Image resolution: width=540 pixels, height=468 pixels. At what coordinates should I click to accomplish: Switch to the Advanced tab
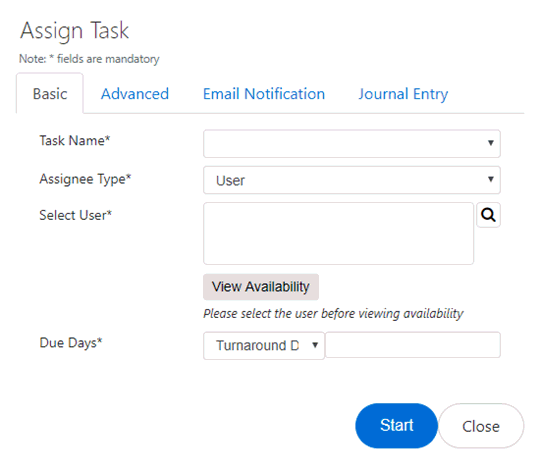tap(135, 94)
